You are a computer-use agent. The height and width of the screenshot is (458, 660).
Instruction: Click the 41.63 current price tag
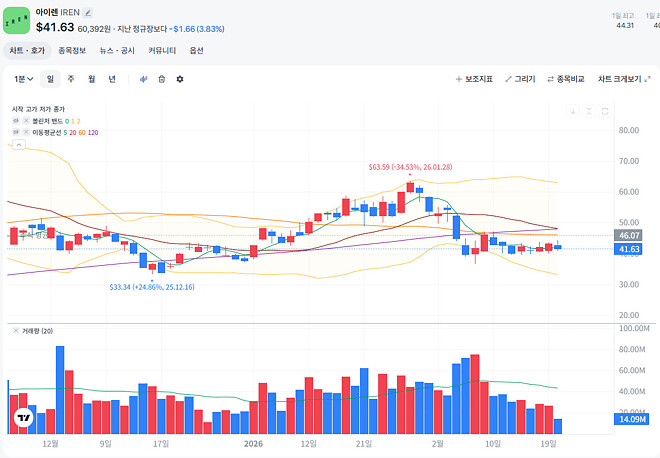628,249
